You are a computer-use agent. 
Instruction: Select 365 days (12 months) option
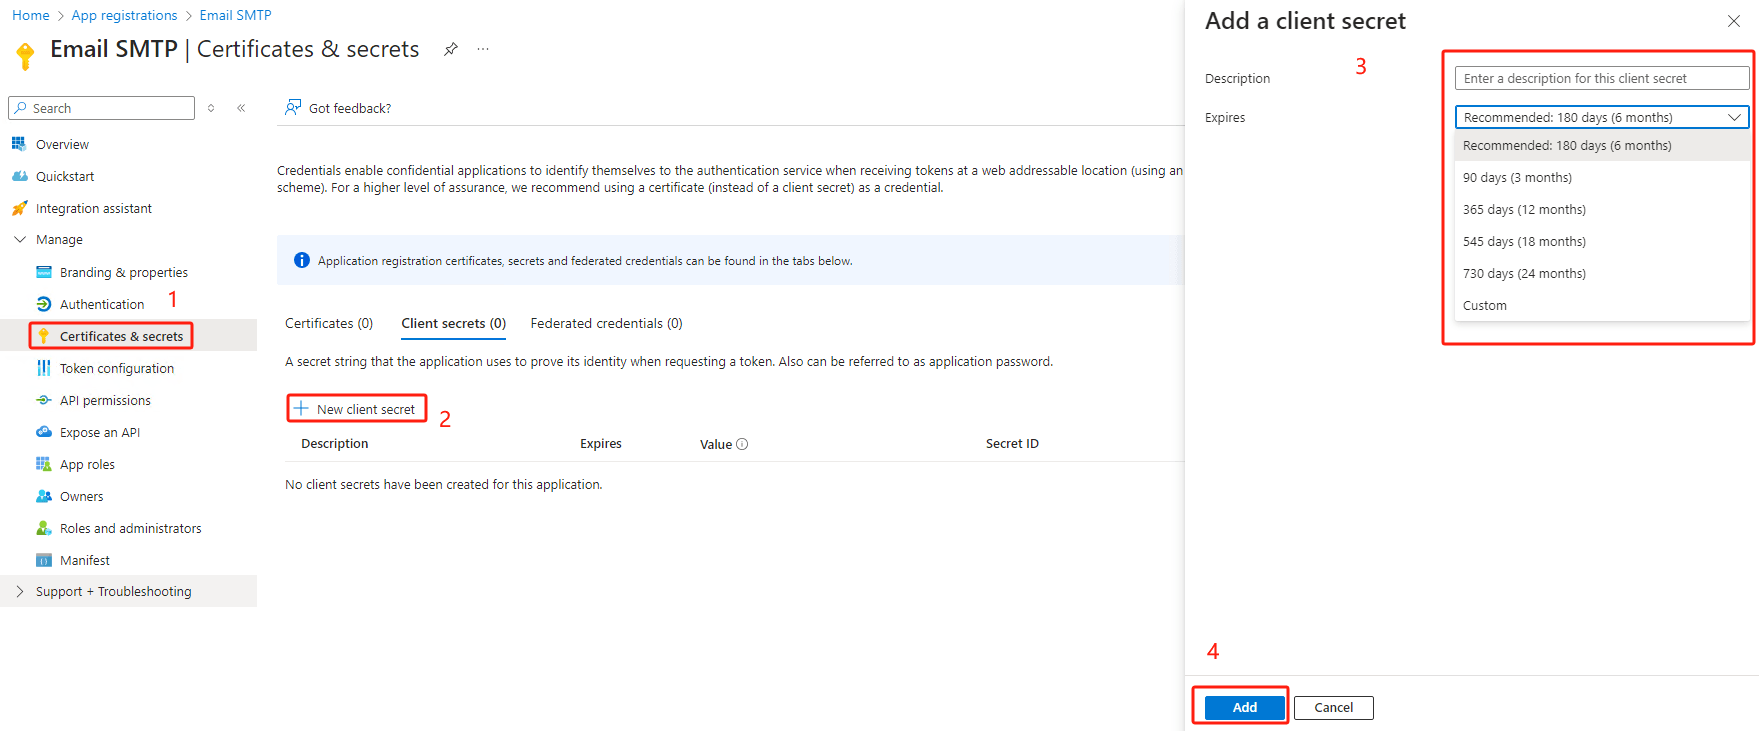[1524, 210]
